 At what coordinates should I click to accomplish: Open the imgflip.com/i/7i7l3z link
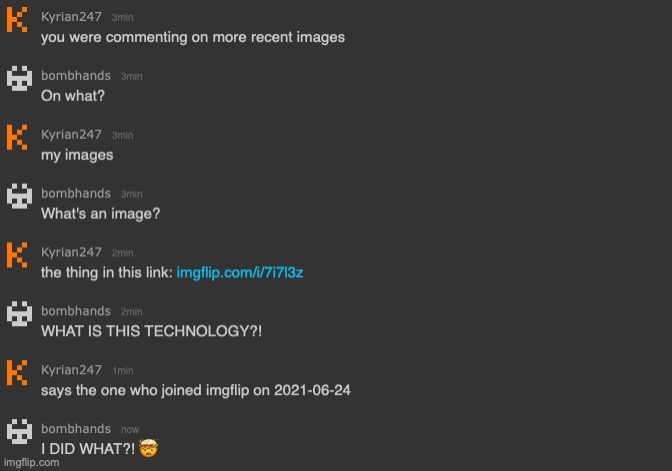(x=240, y=273)
